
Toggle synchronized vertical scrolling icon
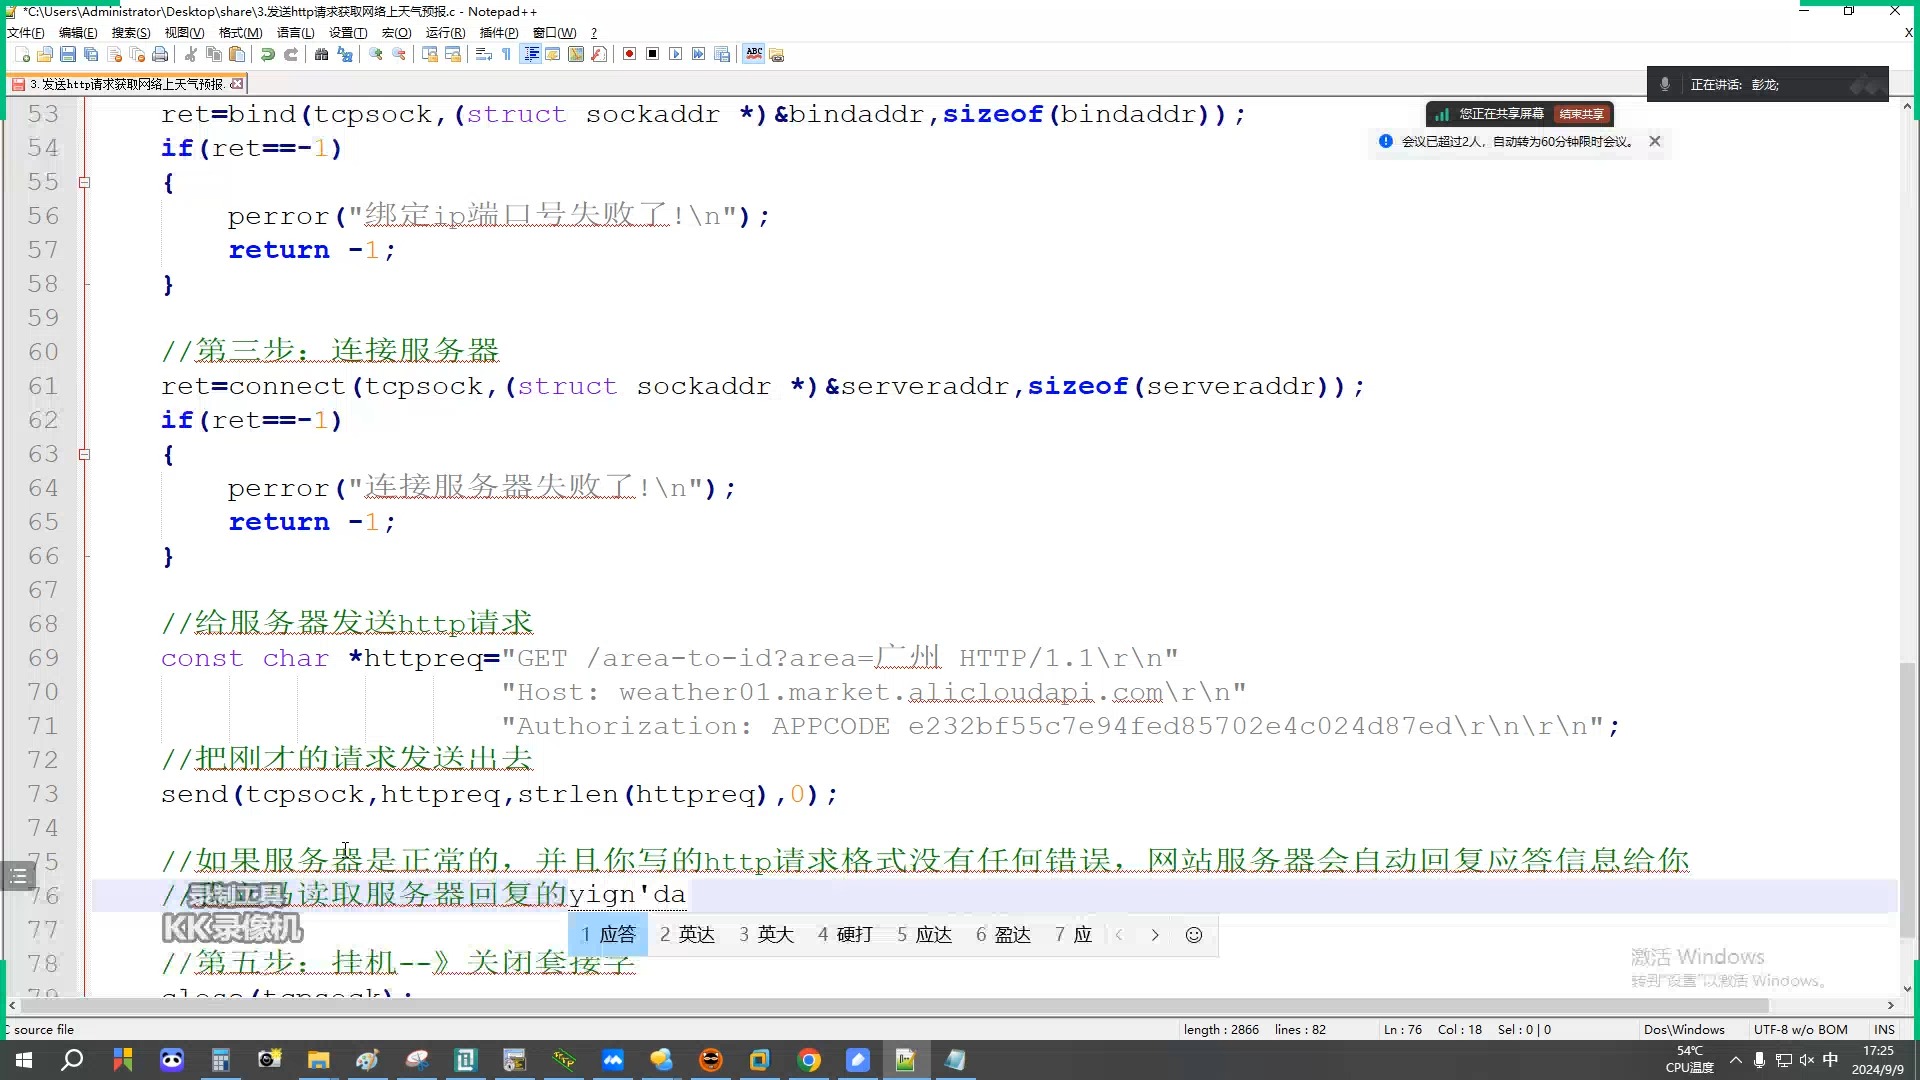(x=429, y=54)
